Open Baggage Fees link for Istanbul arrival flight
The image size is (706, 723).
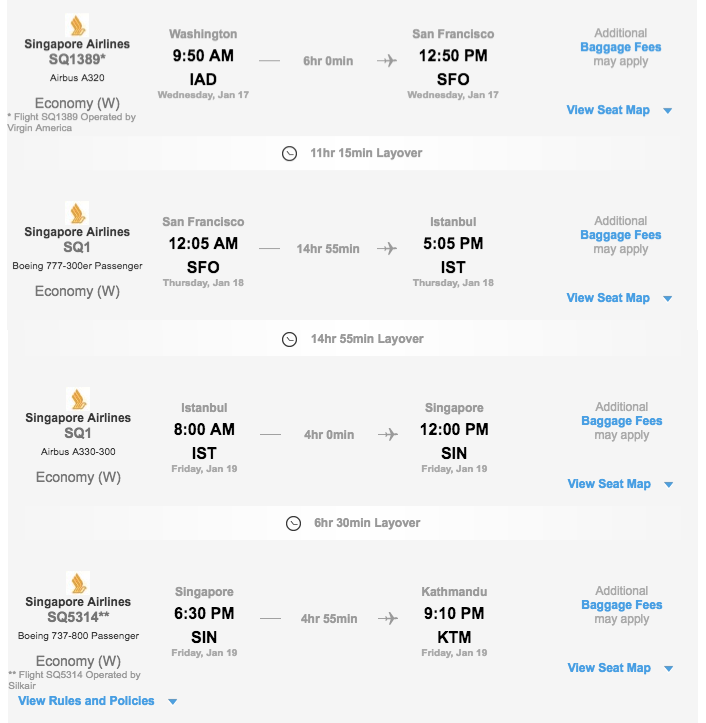621,235
